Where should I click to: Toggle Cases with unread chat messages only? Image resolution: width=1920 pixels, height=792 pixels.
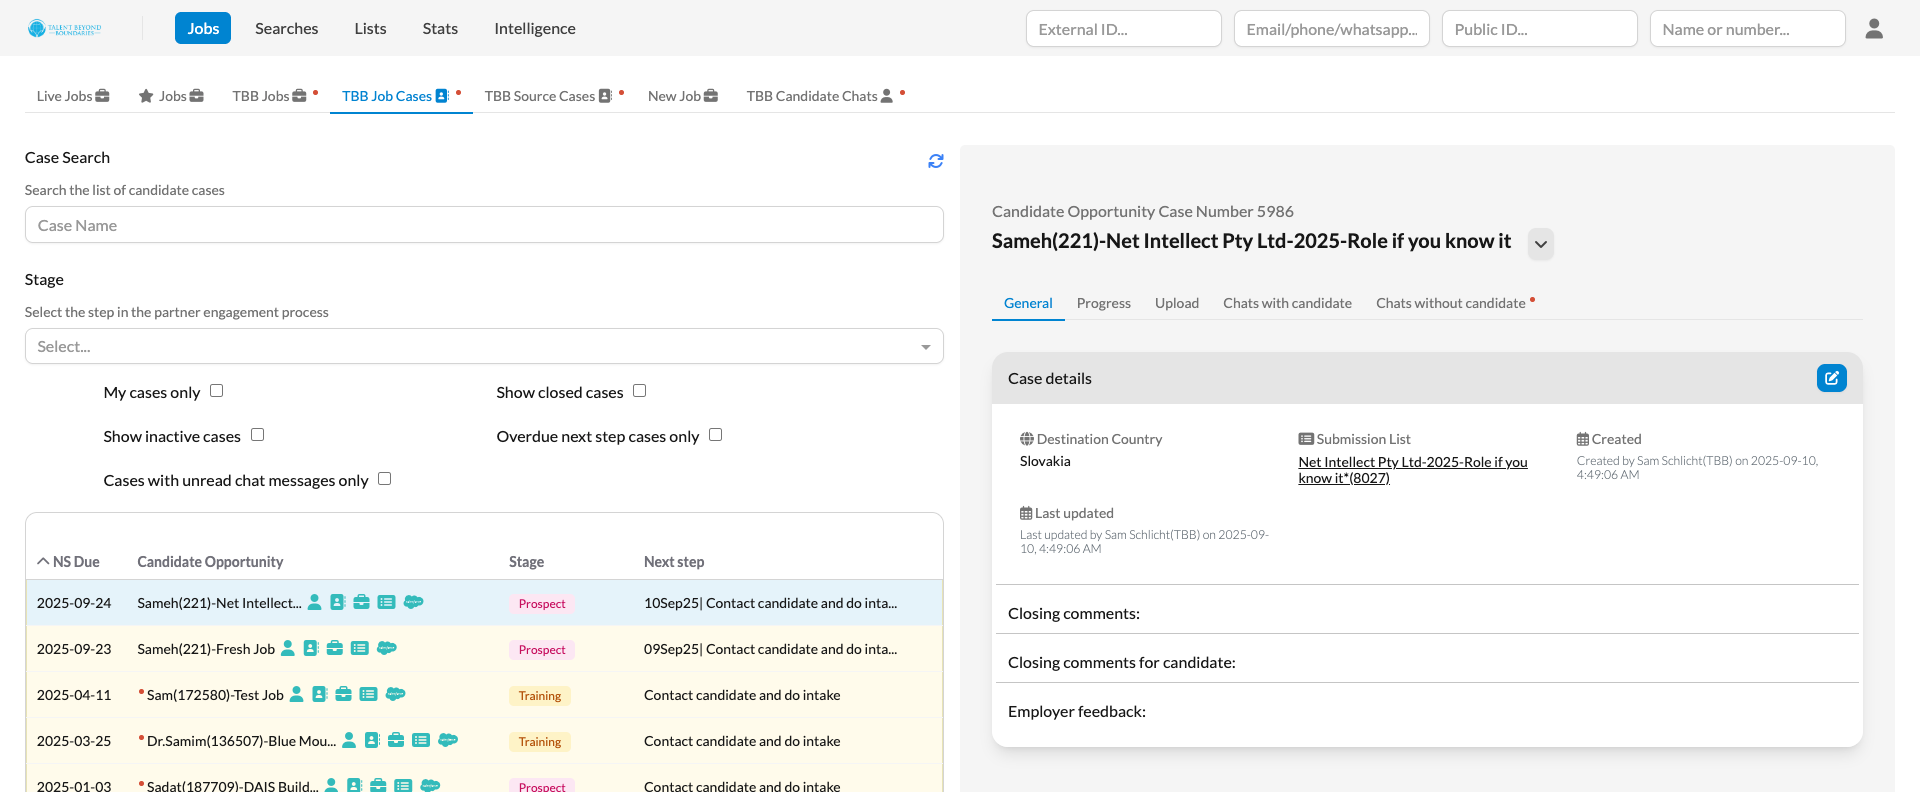384,479
